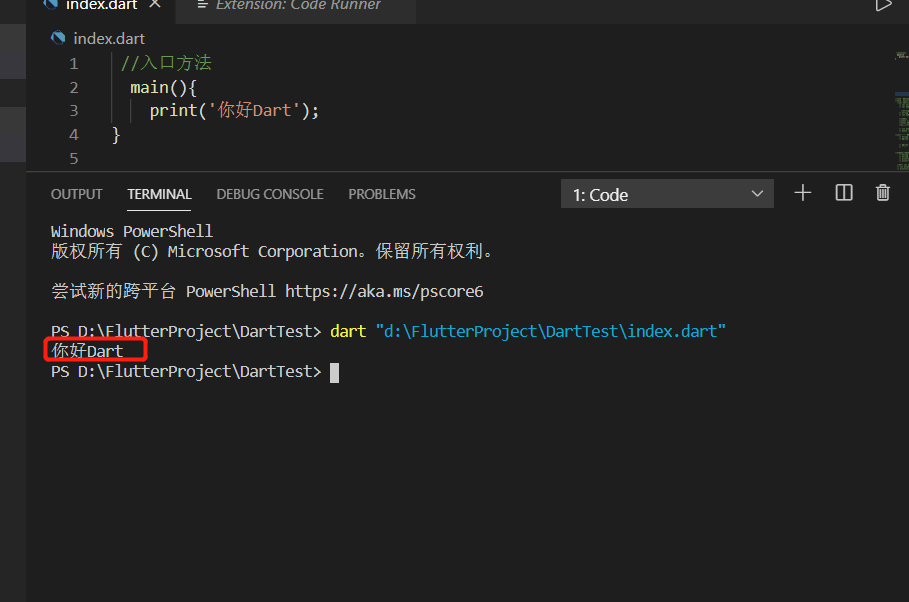Open the '1: Code' terminal selector dropdown
Viewport: 909px width, 602px height.
pos(667,194)
